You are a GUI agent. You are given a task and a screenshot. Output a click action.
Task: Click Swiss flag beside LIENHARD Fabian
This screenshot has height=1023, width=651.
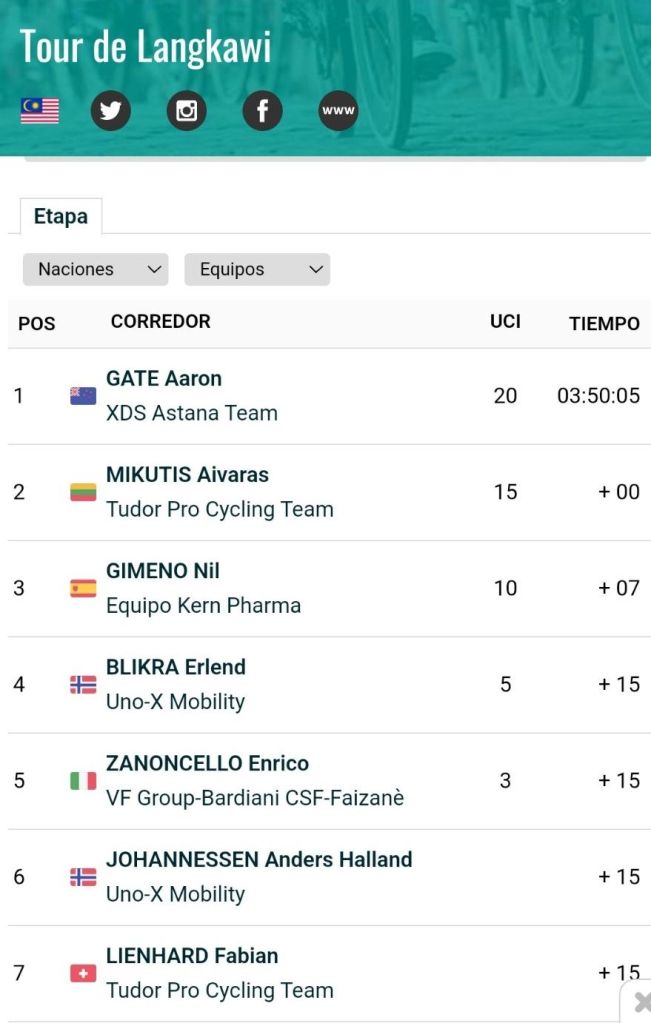(83, 973)
